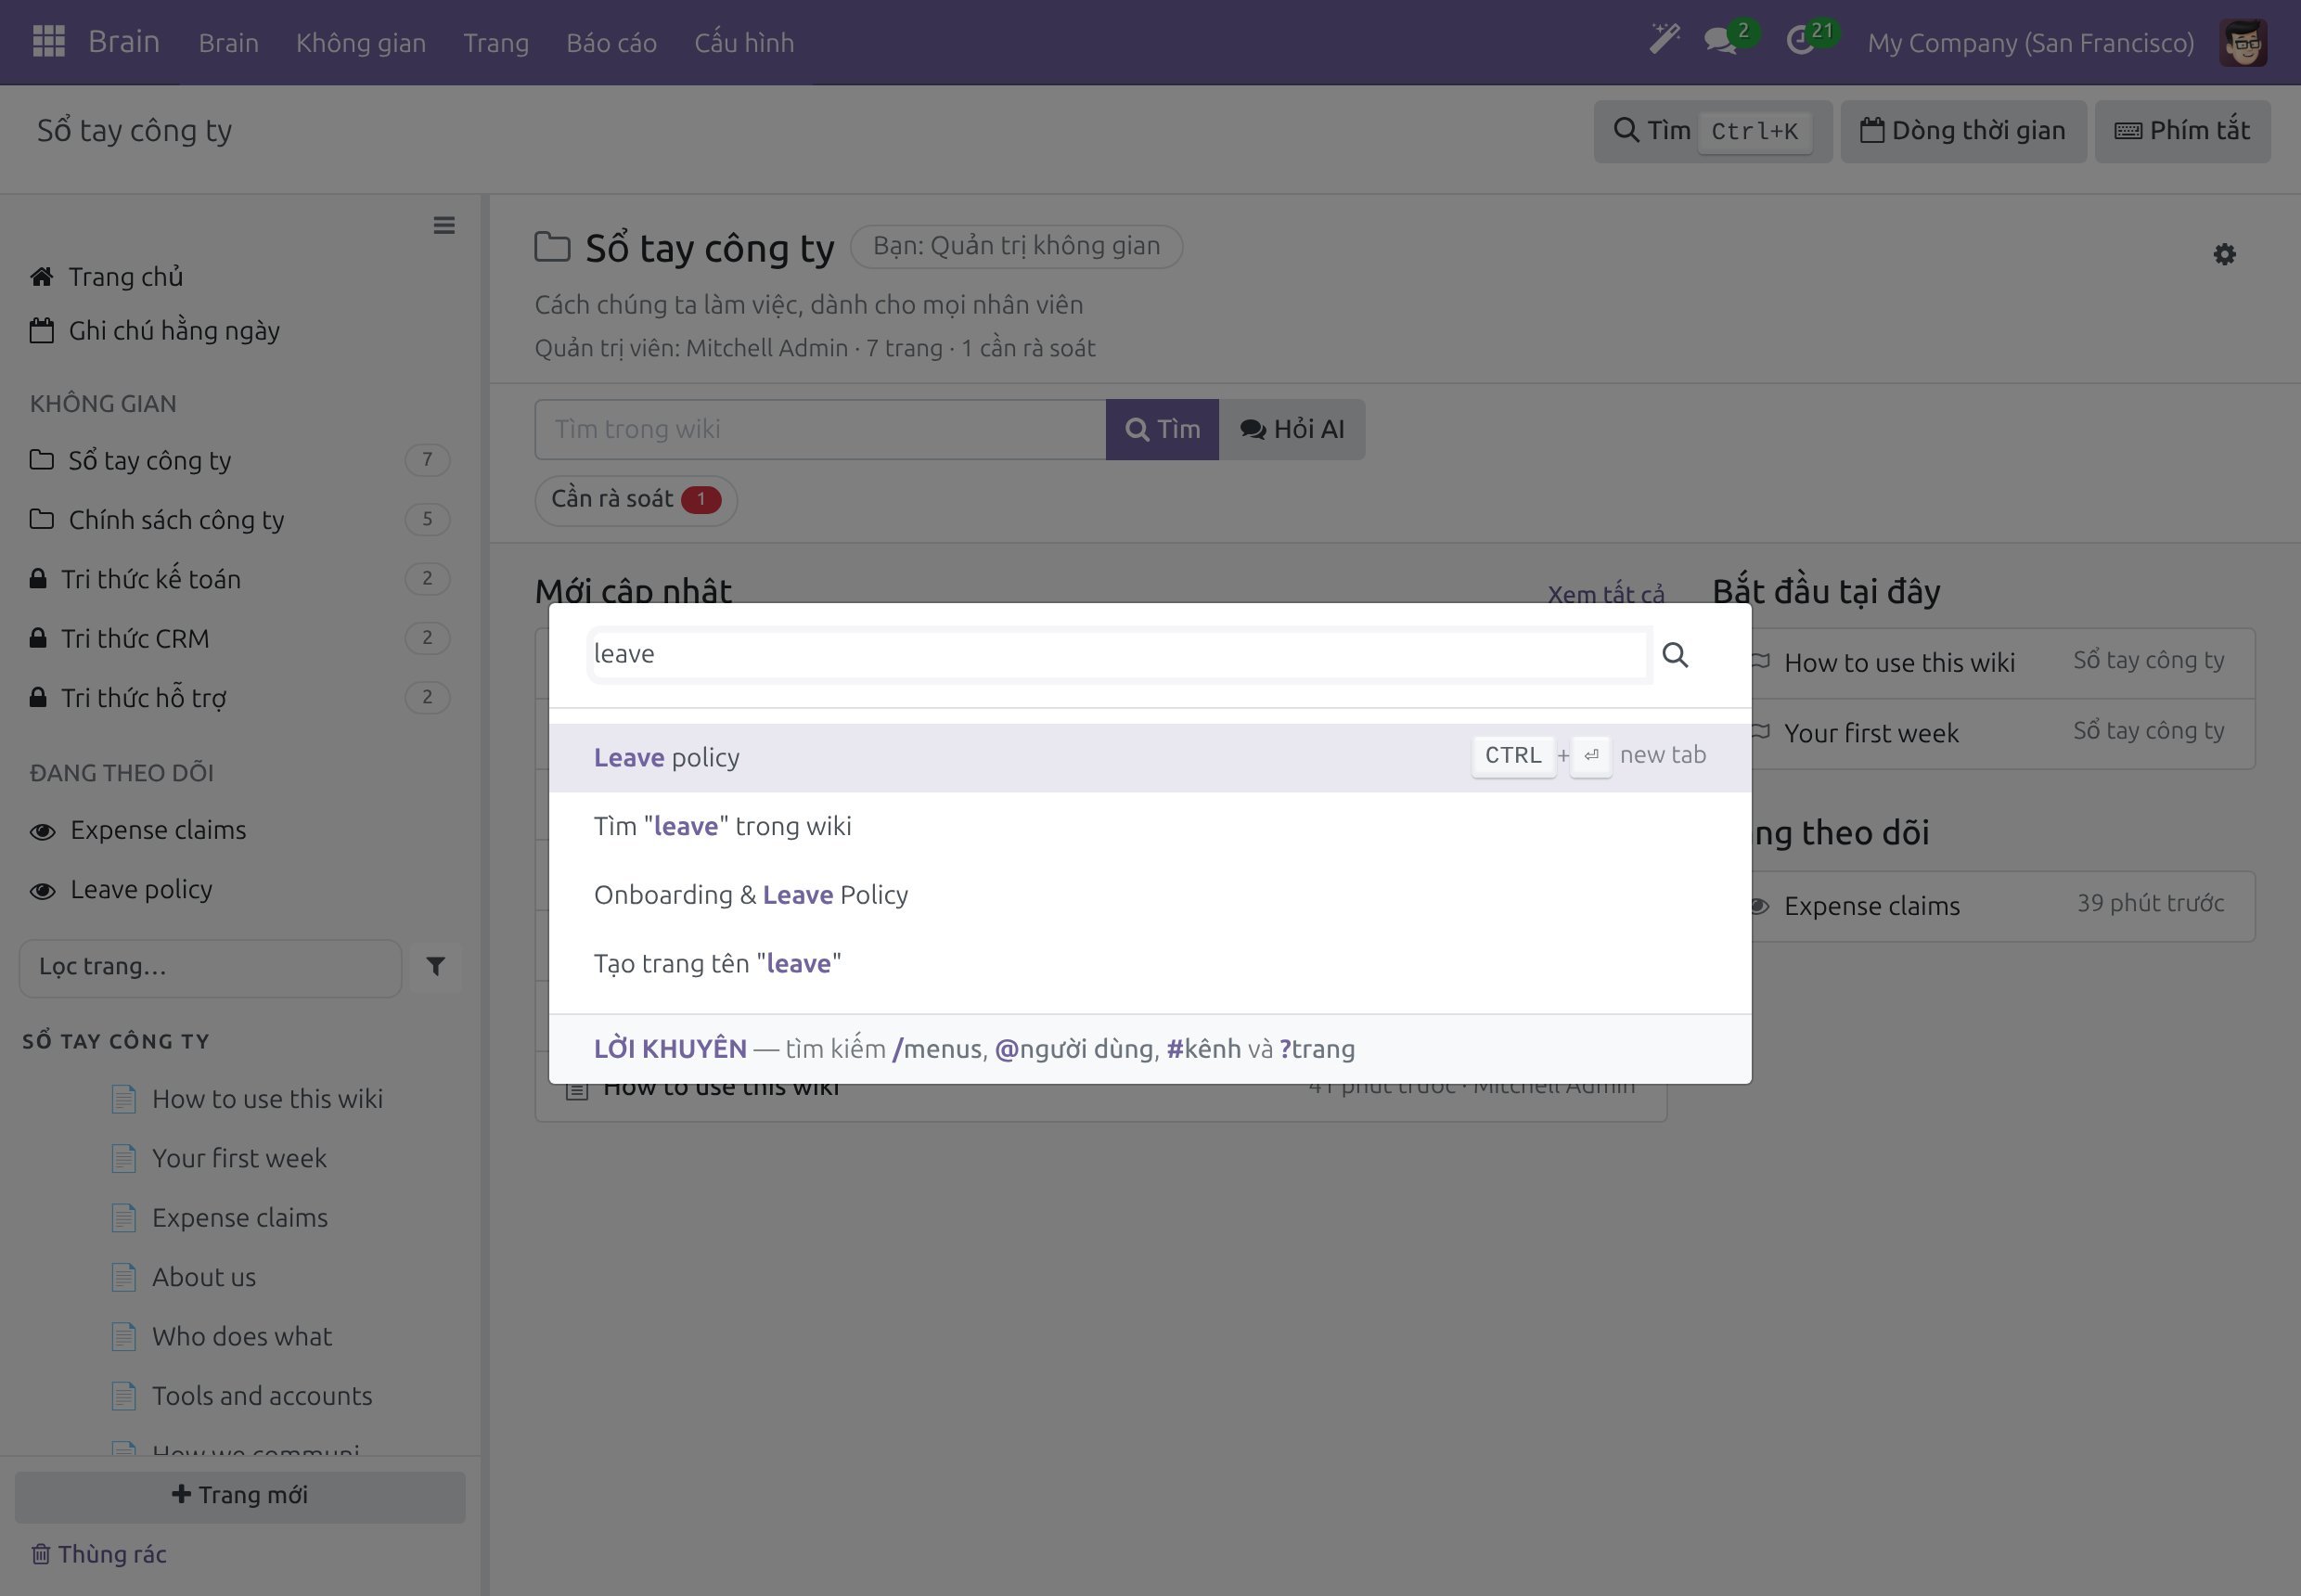
Task: Click the home icon for Trang chủ
Action: point(41,276)
